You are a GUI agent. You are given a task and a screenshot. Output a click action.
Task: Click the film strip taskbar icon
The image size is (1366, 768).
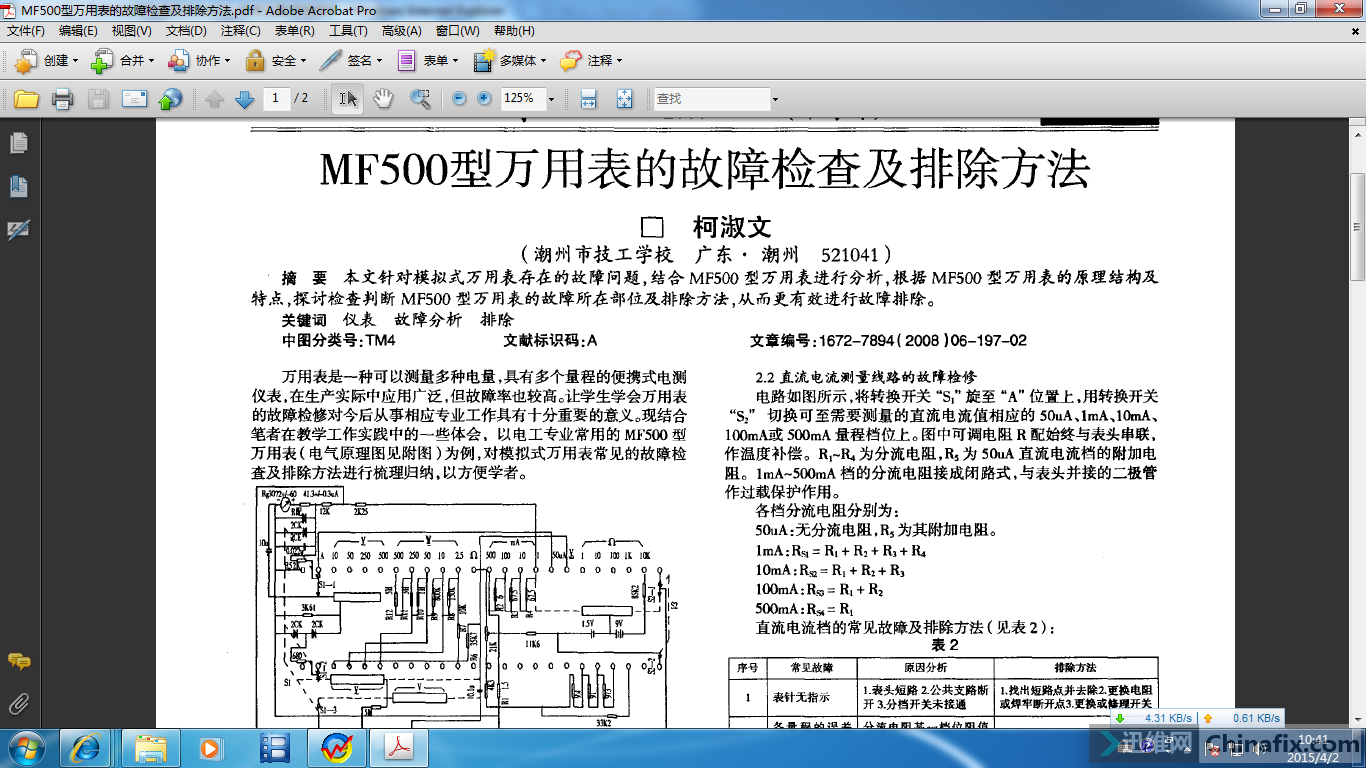coord(274,747)
